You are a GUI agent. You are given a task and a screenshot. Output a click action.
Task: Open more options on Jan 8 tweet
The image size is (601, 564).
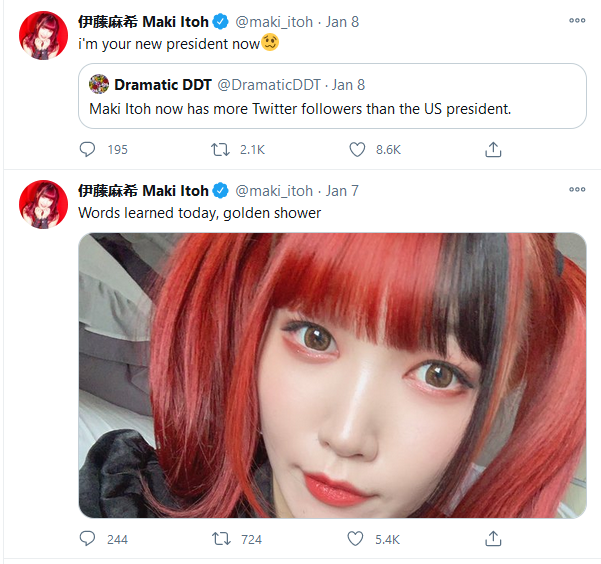tap(577, 20)
